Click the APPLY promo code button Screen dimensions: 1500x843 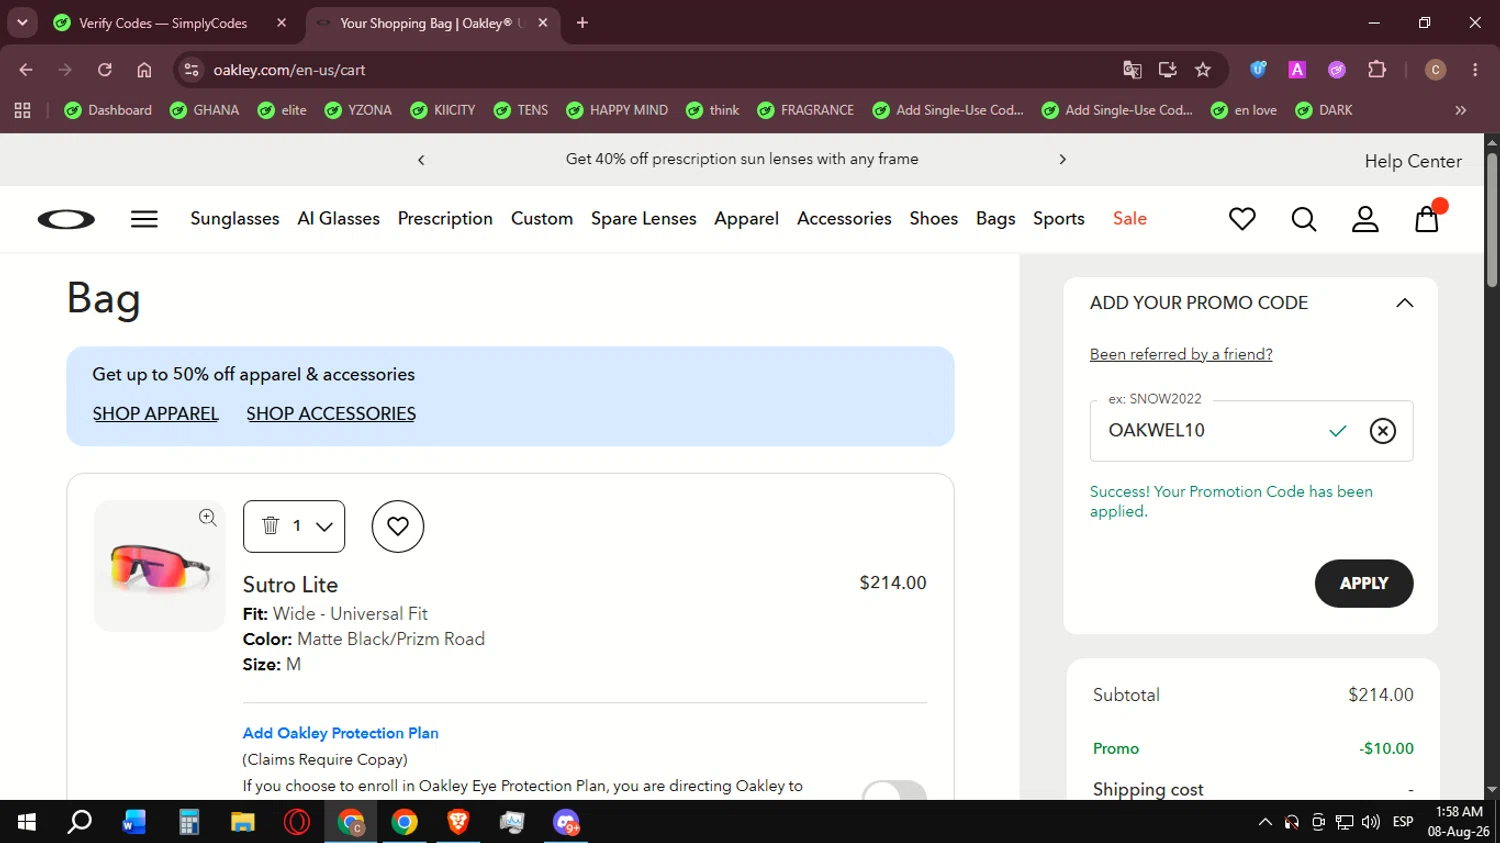point(1364,583)
